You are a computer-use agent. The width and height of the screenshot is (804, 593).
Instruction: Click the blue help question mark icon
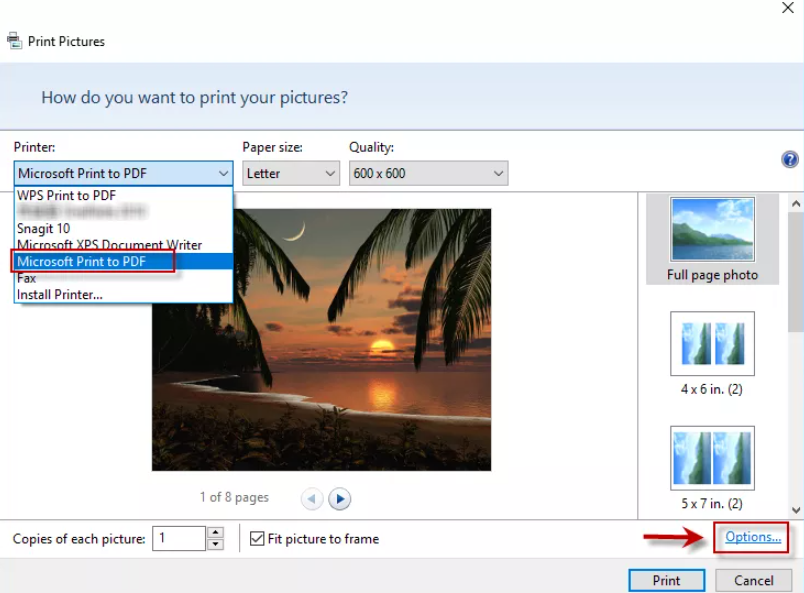tap(789, 160)
